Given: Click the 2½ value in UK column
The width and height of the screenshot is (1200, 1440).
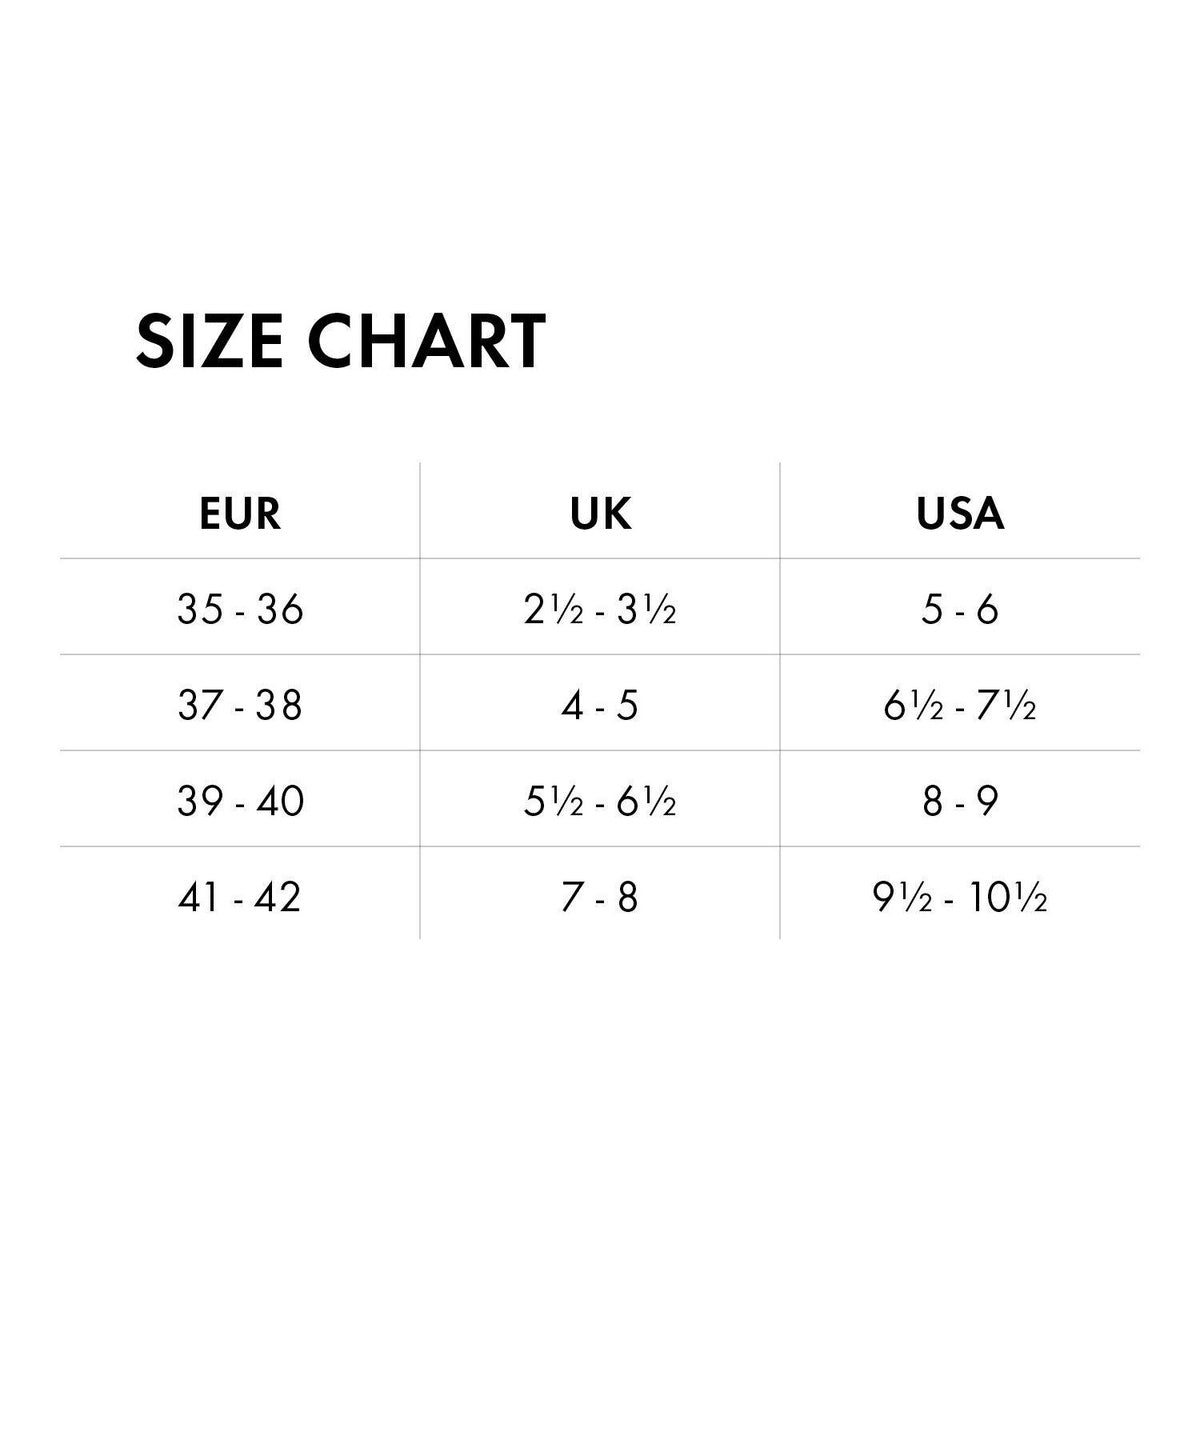Looking at the screenshot, I should pos(546,609).
